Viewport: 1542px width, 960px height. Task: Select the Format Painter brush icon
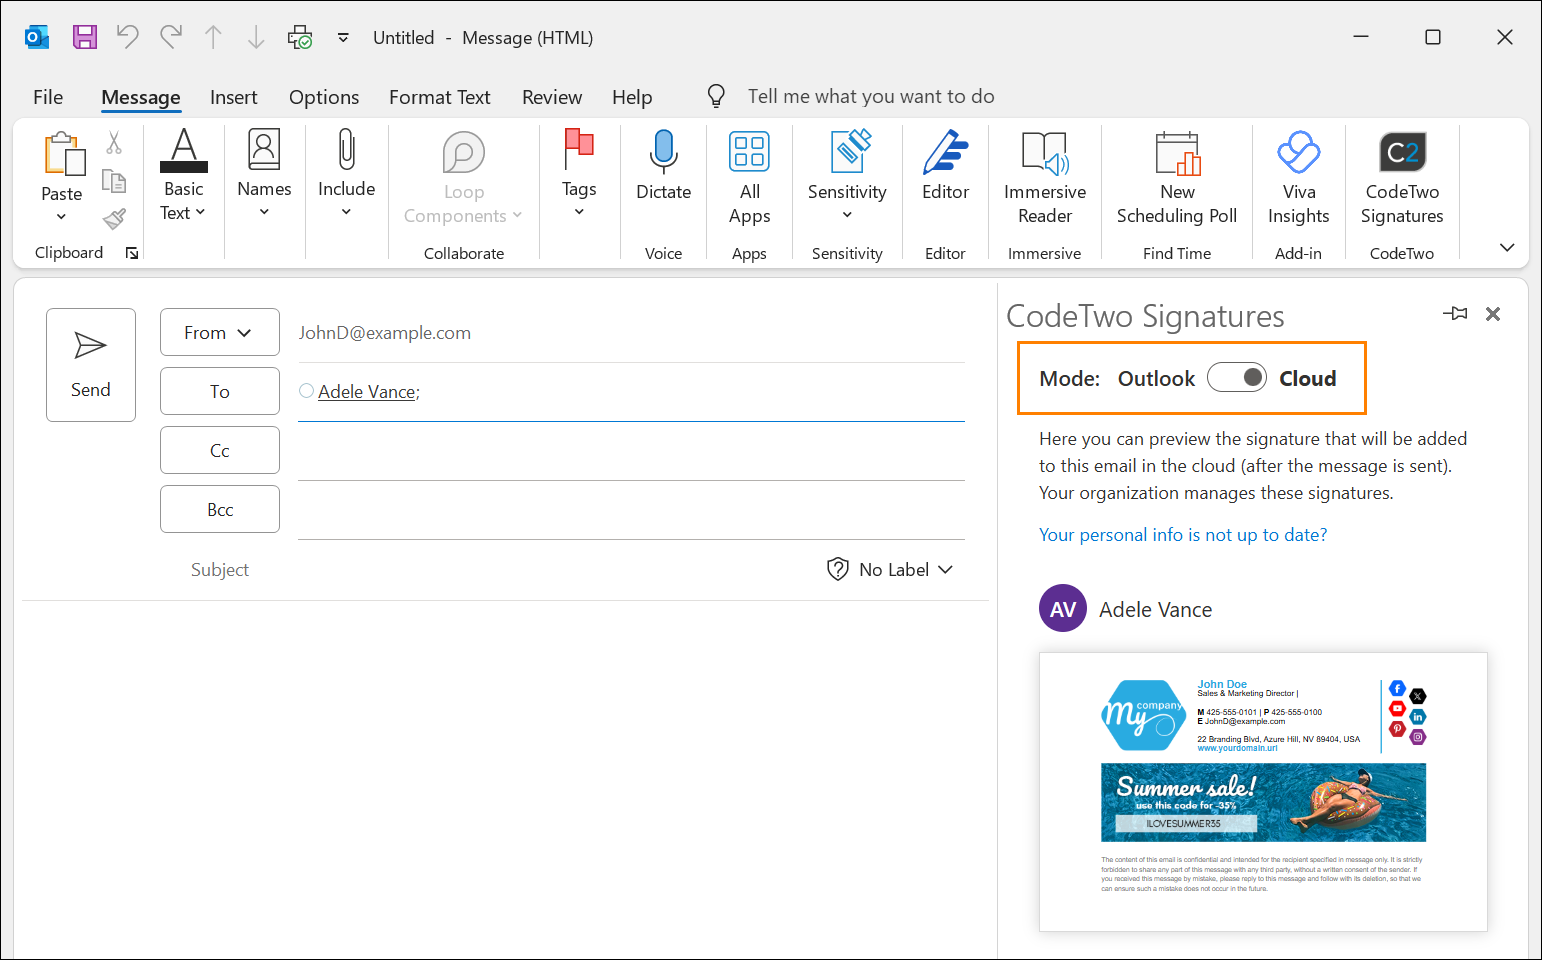tap(114, 218)
